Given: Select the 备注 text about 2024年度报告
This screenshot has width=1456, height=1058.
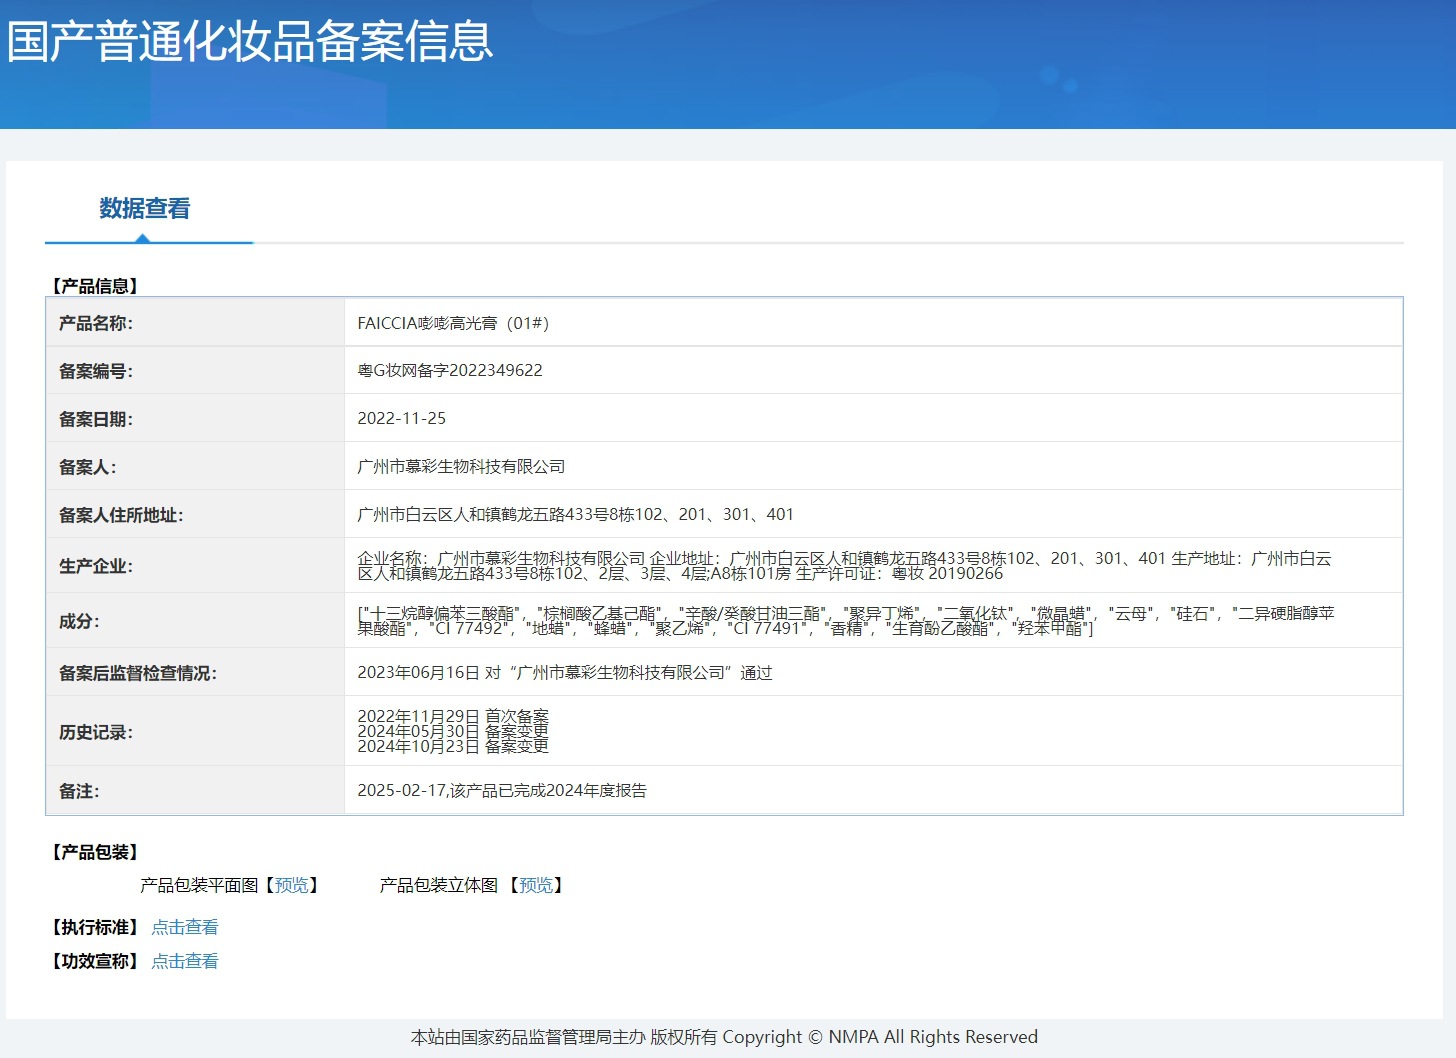Looking at the screenshot, I should click(502, 790).
